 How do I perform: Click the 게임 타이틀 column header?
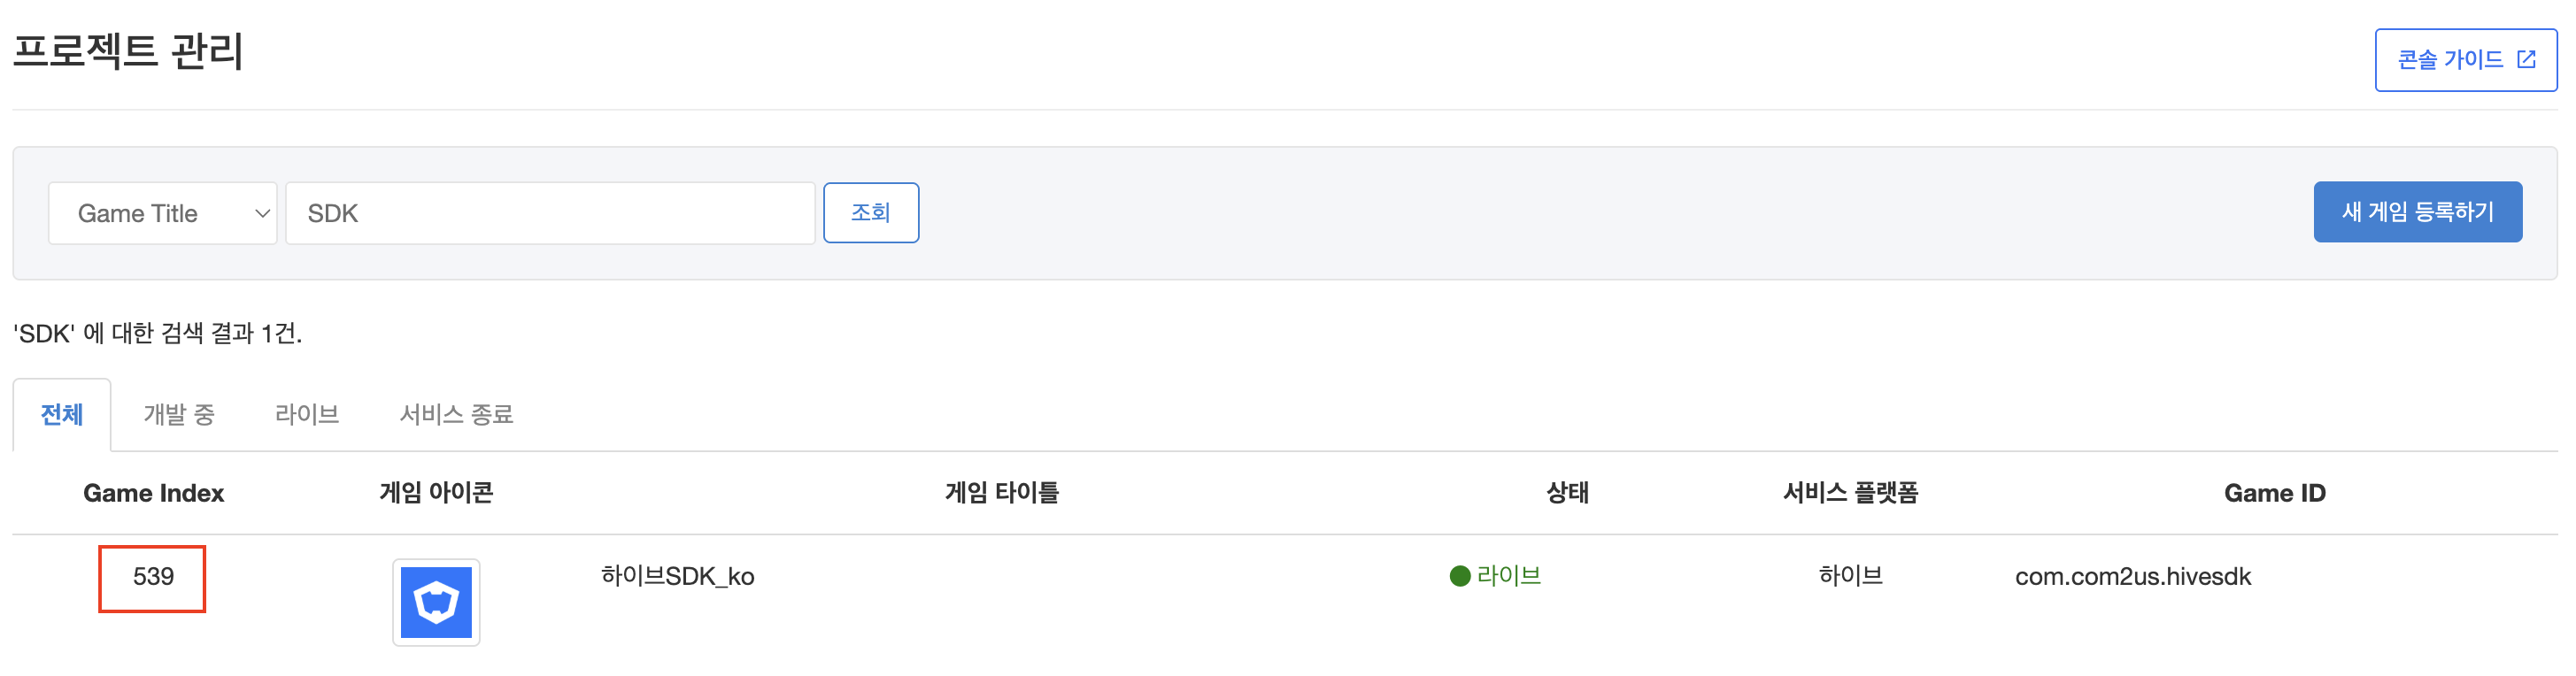pyautogui.click(x=1001, y=493)
